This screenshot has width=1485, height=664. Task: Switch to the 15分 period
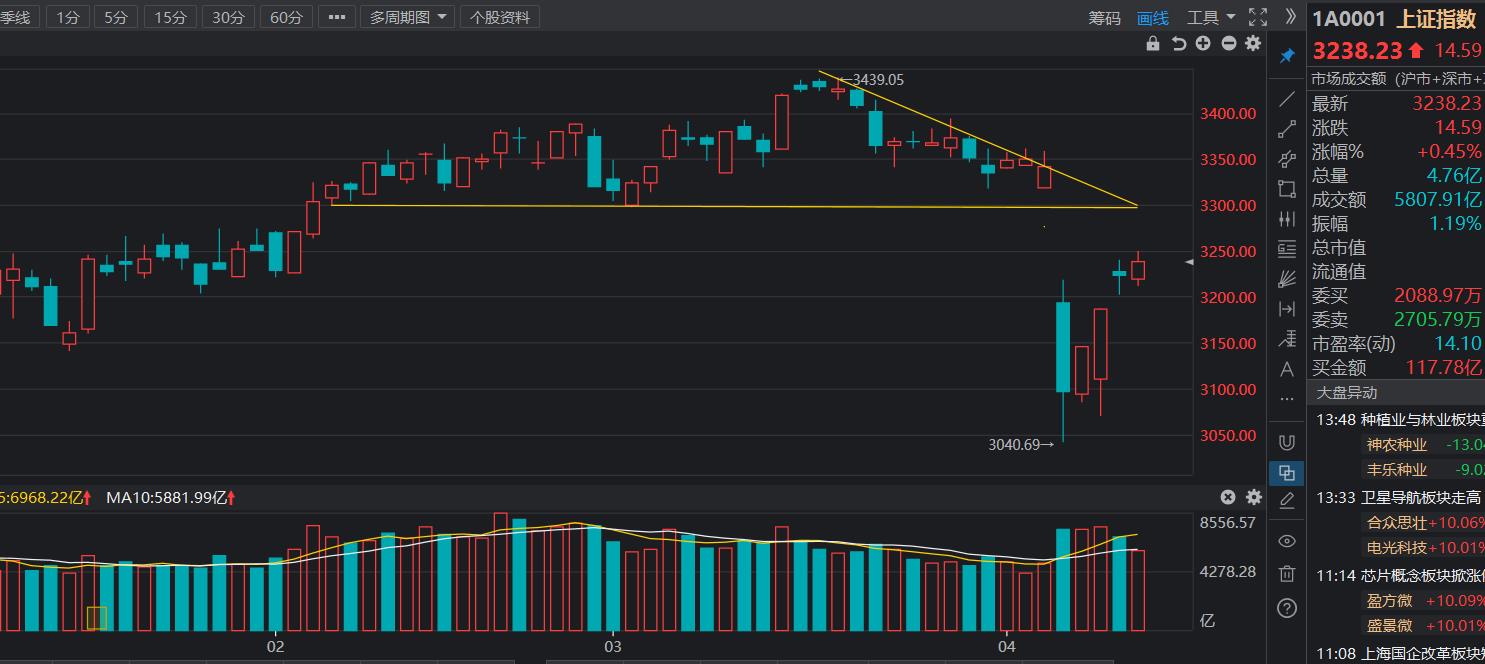(x=170, y=17)
